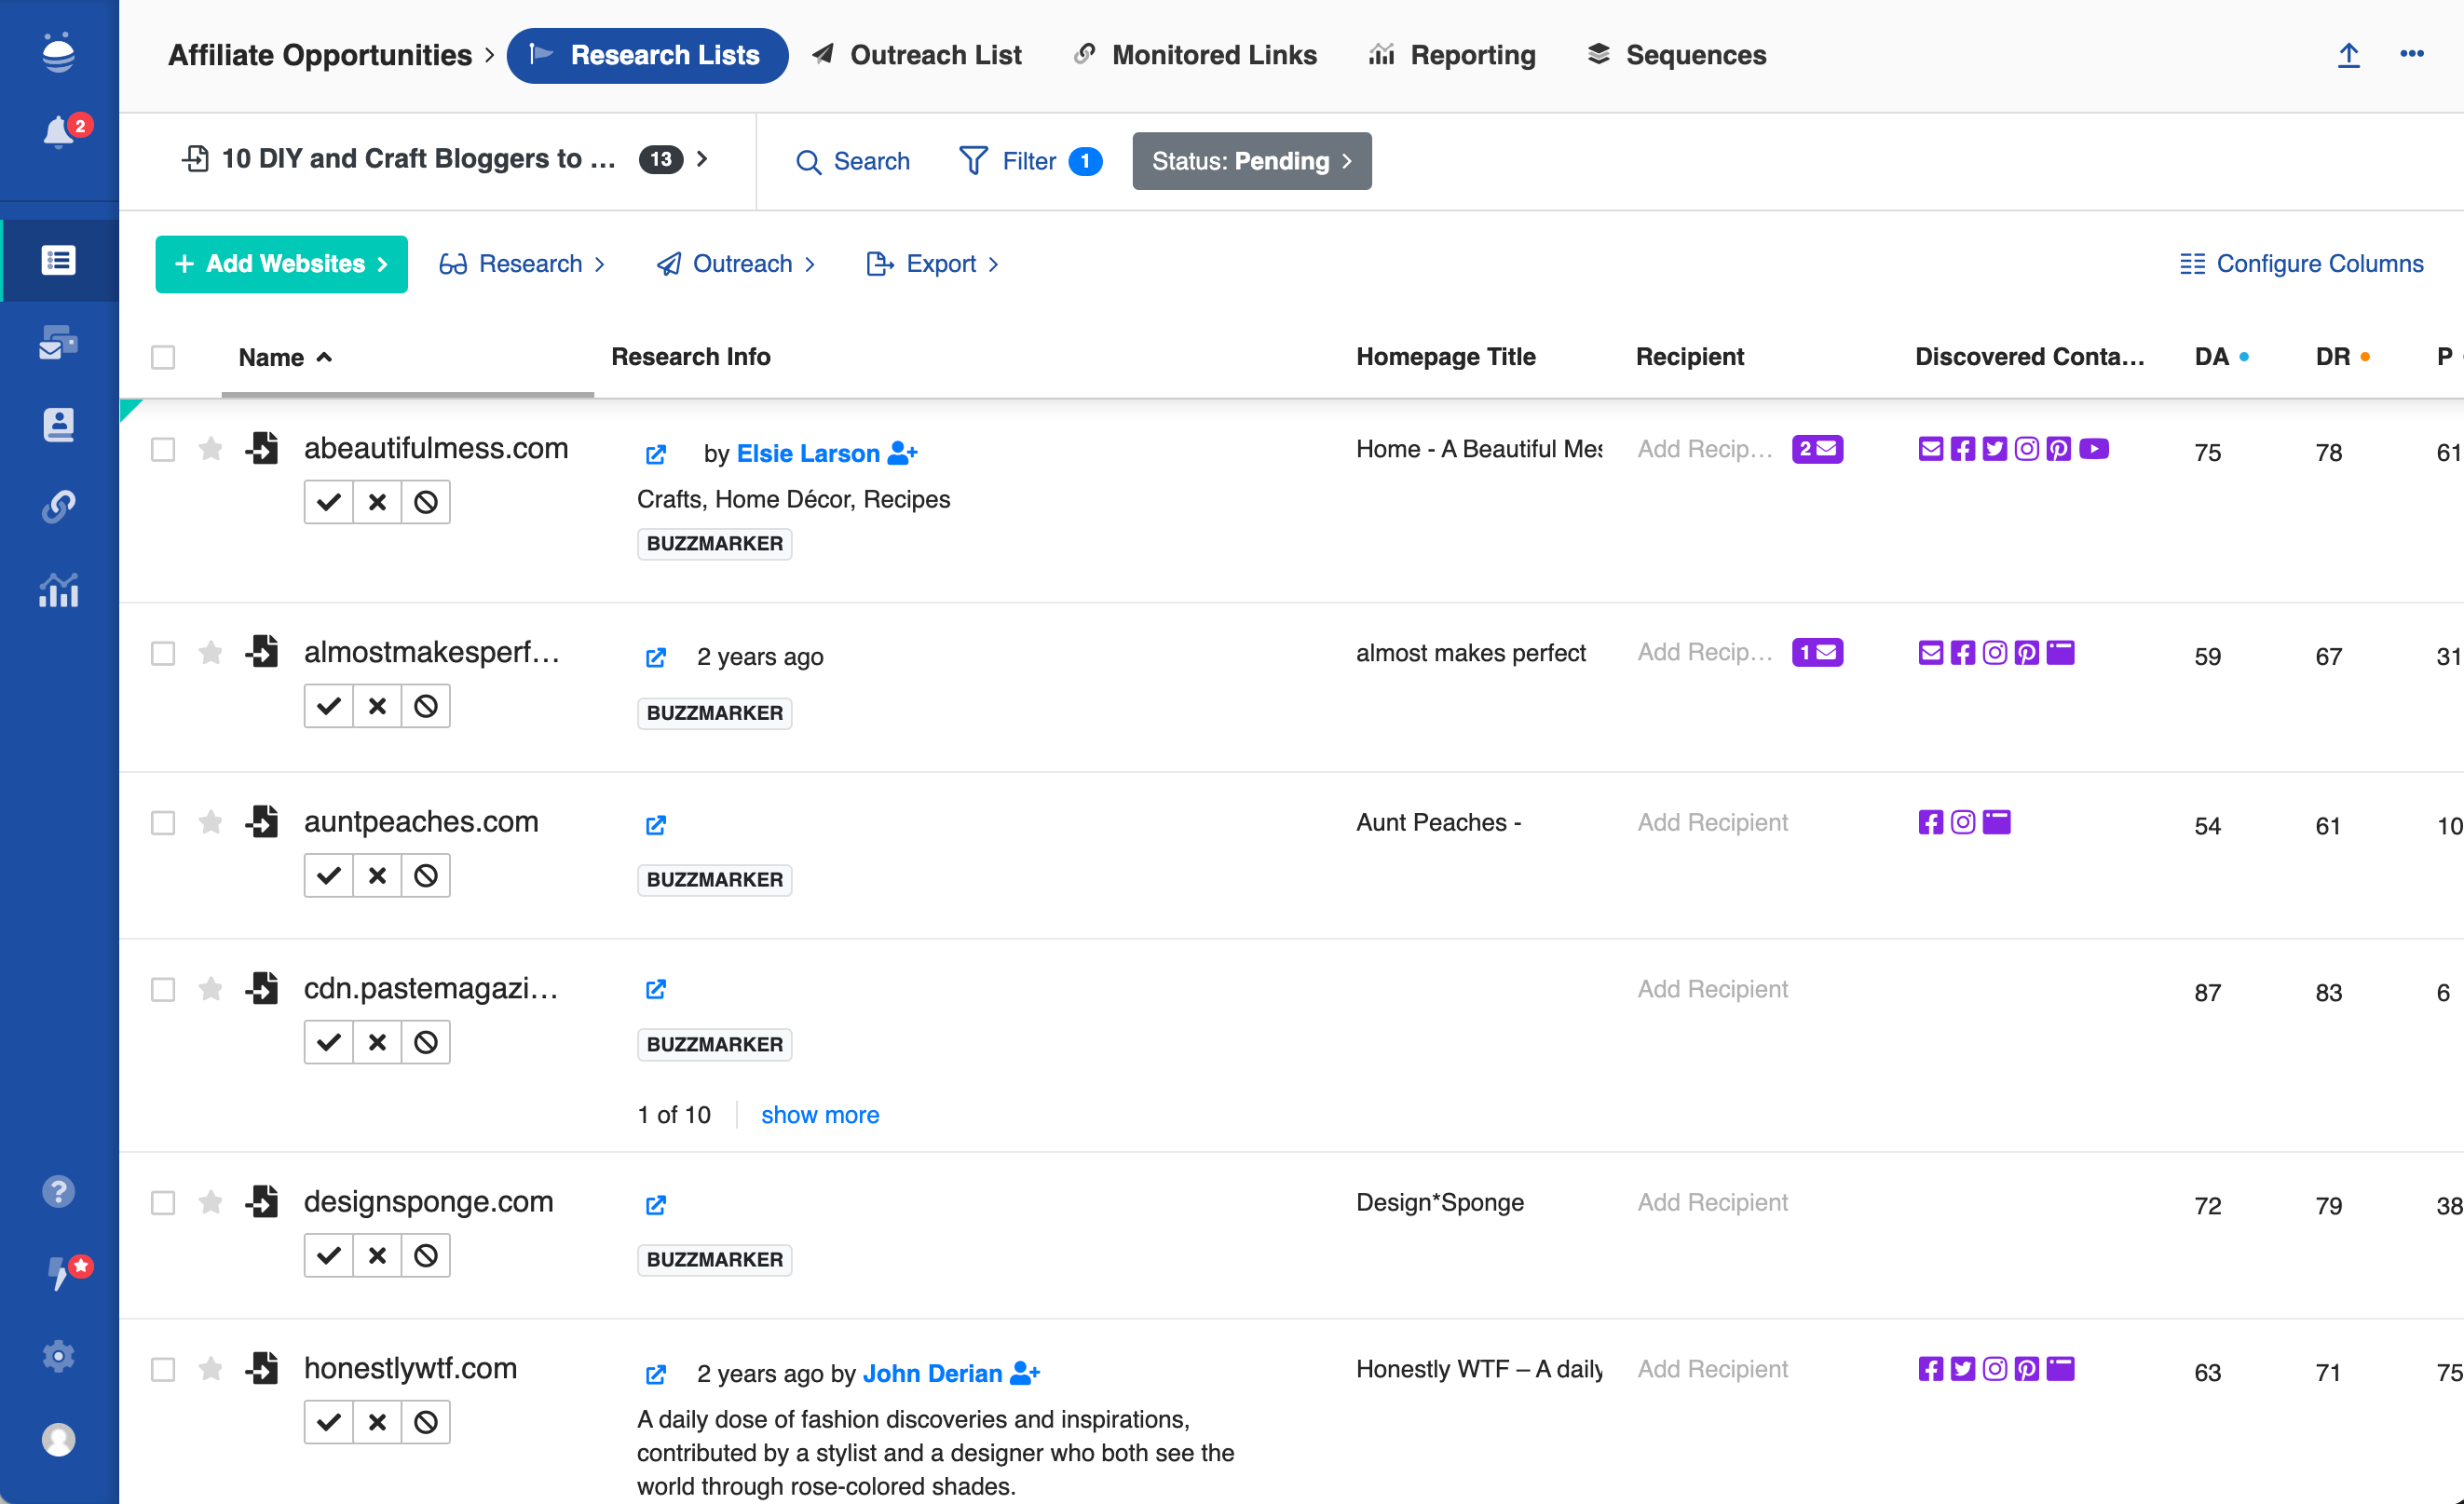Block auntpeaches.com with the ban icon
The width and height of the screenshot is (2464, 1504).
point(426,875)
